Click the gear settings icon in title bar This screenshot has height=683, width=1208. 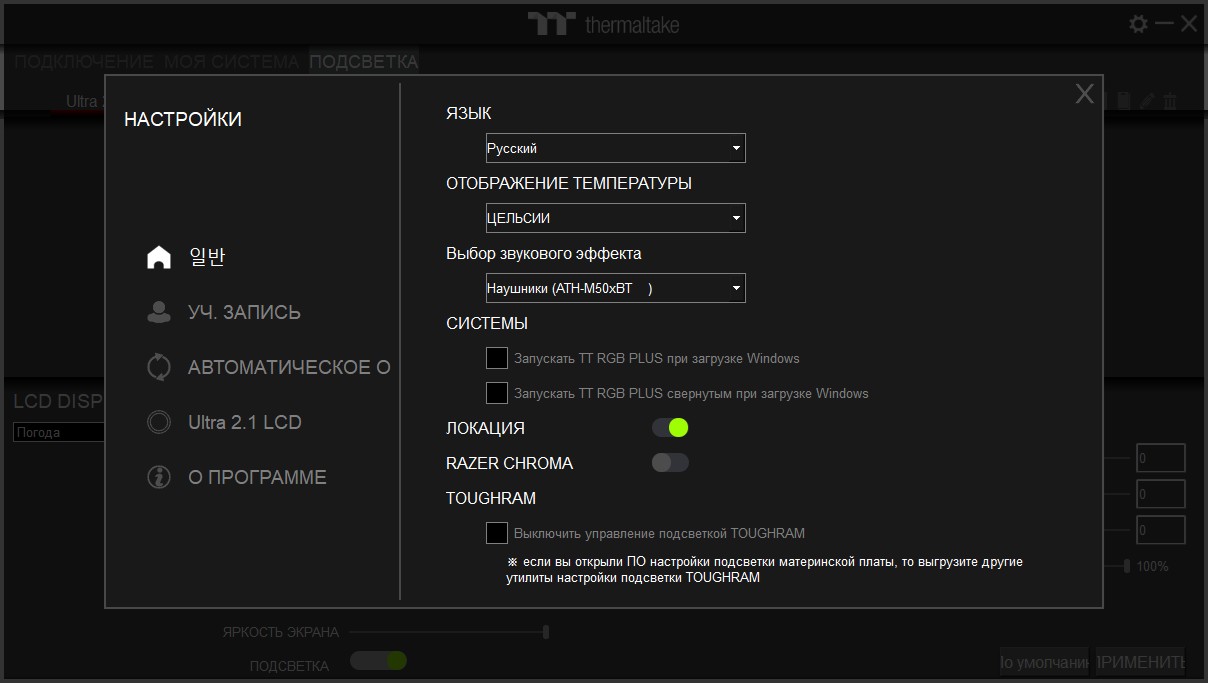(x=1138, y=24)
